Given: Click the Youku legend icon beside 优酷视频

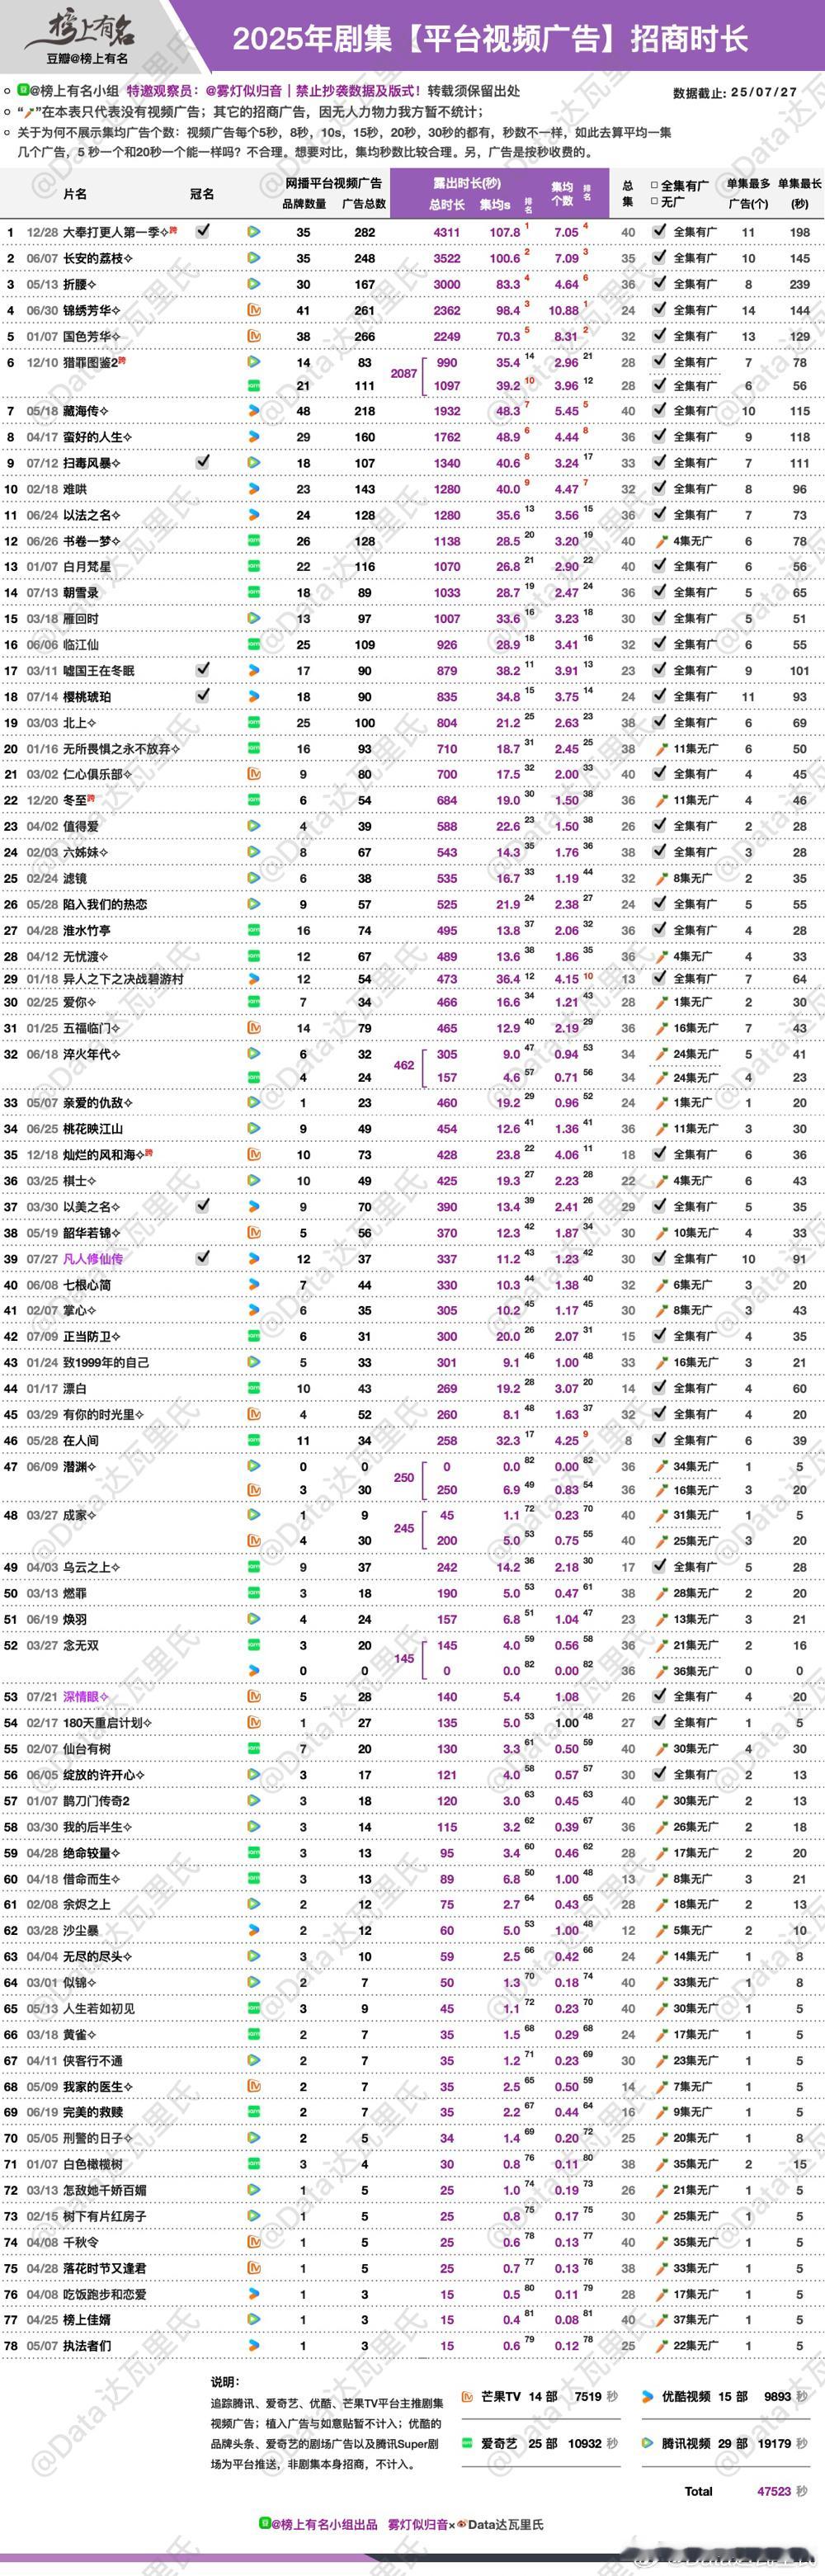Looking at the screenshot, I should pos(647,2396).
